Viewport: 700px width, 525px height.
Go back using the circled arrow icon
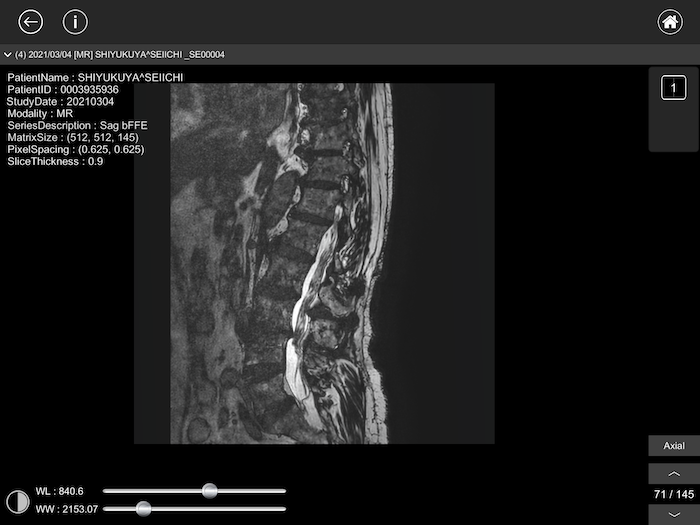[31, 22]
